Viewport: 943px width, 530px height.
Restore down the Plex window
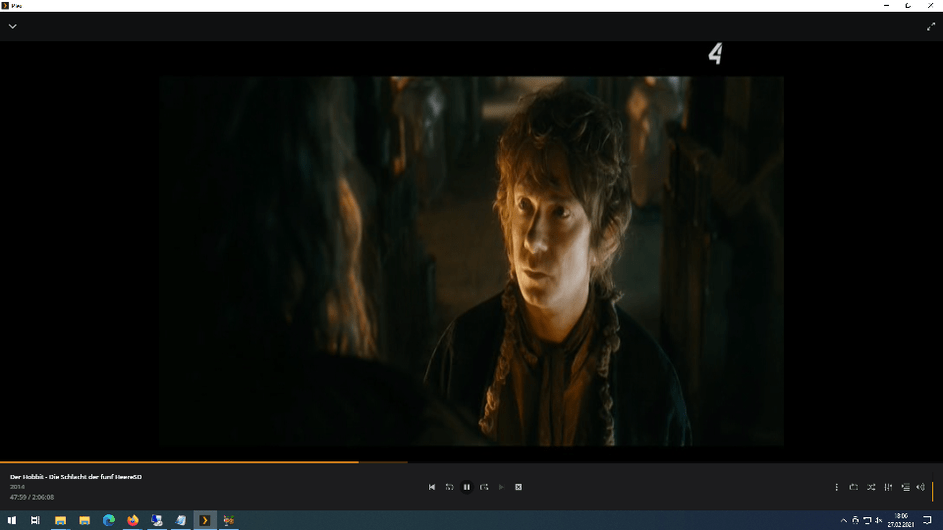point(908,5)
